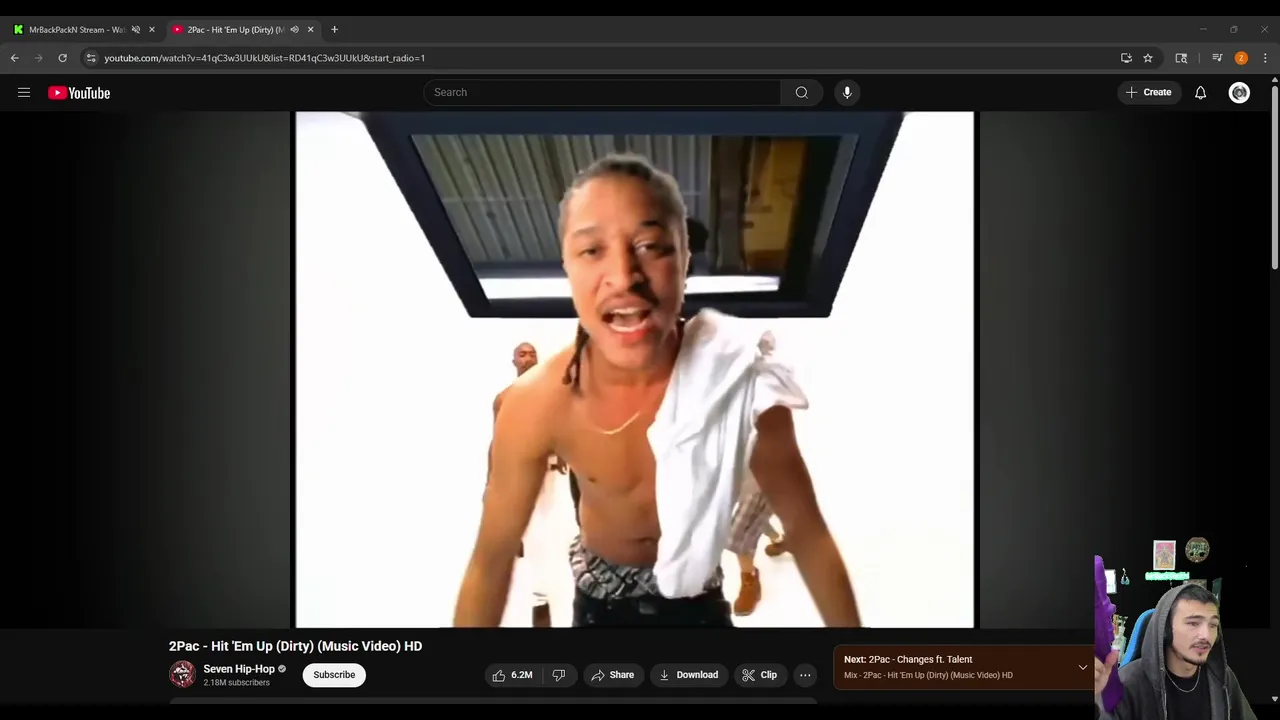Open the YouTube account avatar menu

[x=1239, y=93]
